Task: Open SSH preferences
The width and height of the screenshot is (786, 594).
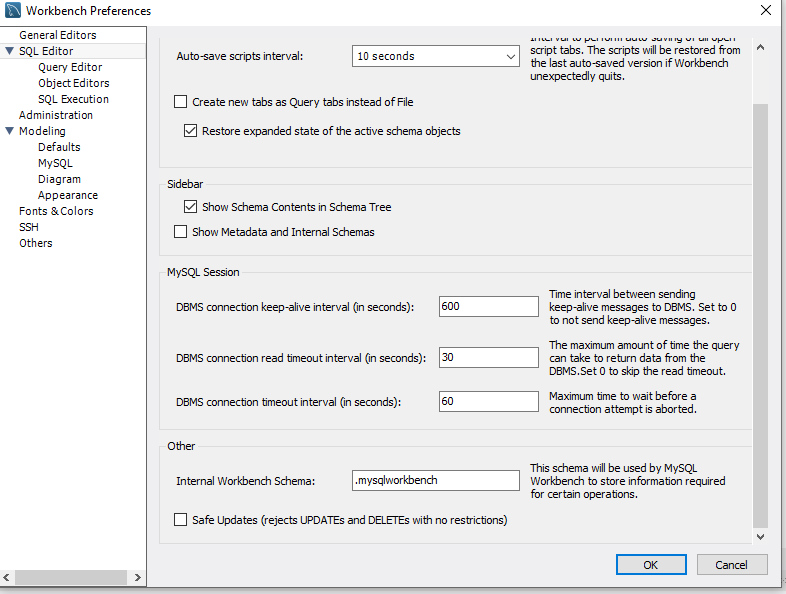Action: (29, 227)
